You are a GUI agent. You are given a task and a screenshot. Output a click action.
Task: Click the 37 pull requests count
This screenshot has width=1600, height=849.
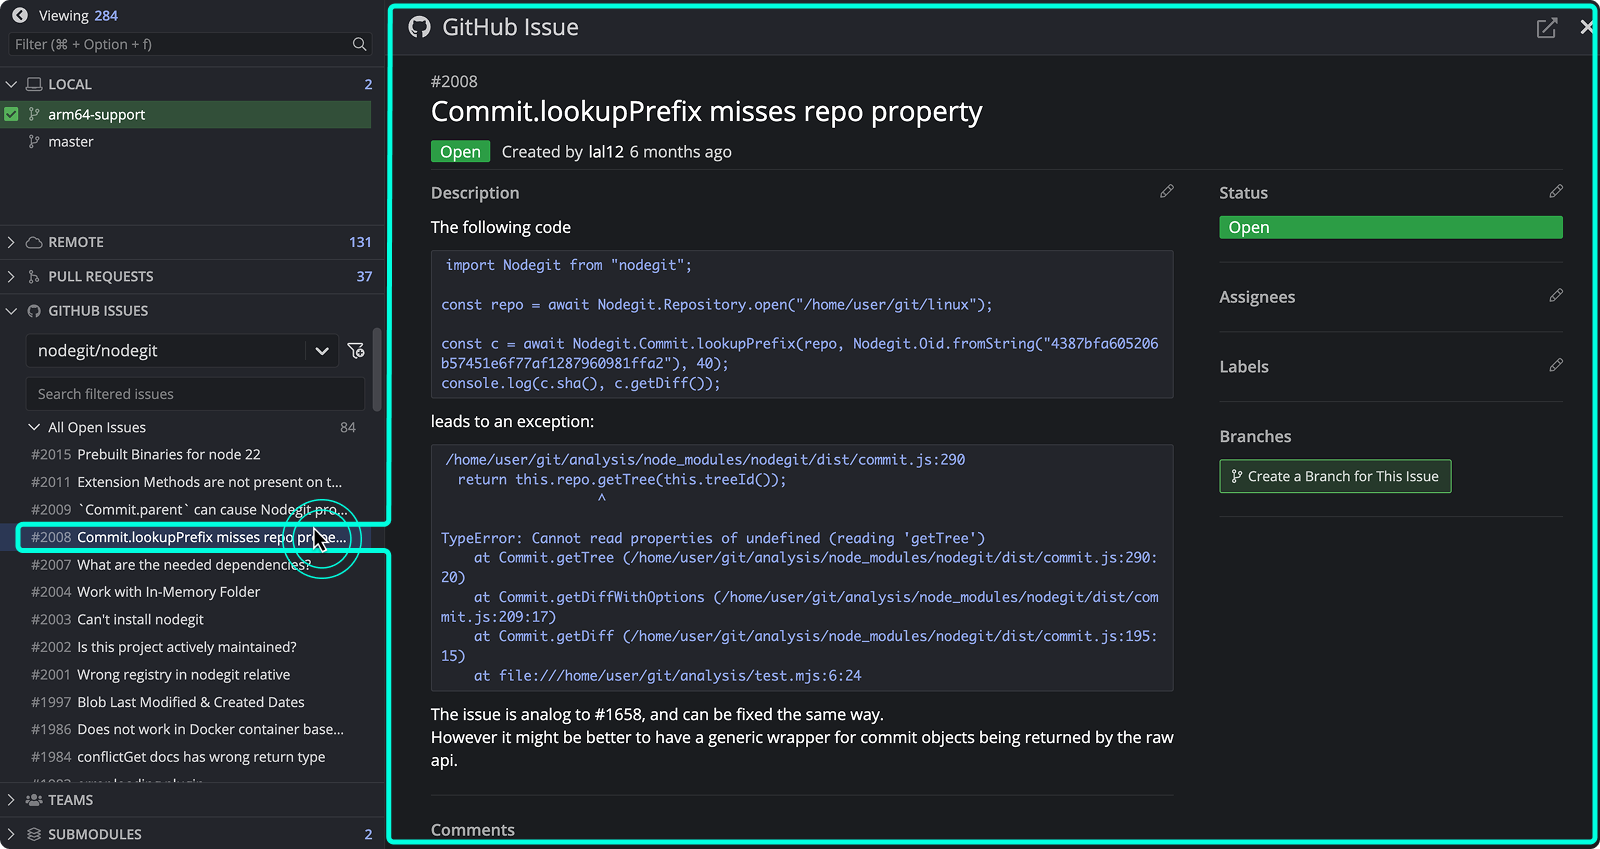(364, 276)
